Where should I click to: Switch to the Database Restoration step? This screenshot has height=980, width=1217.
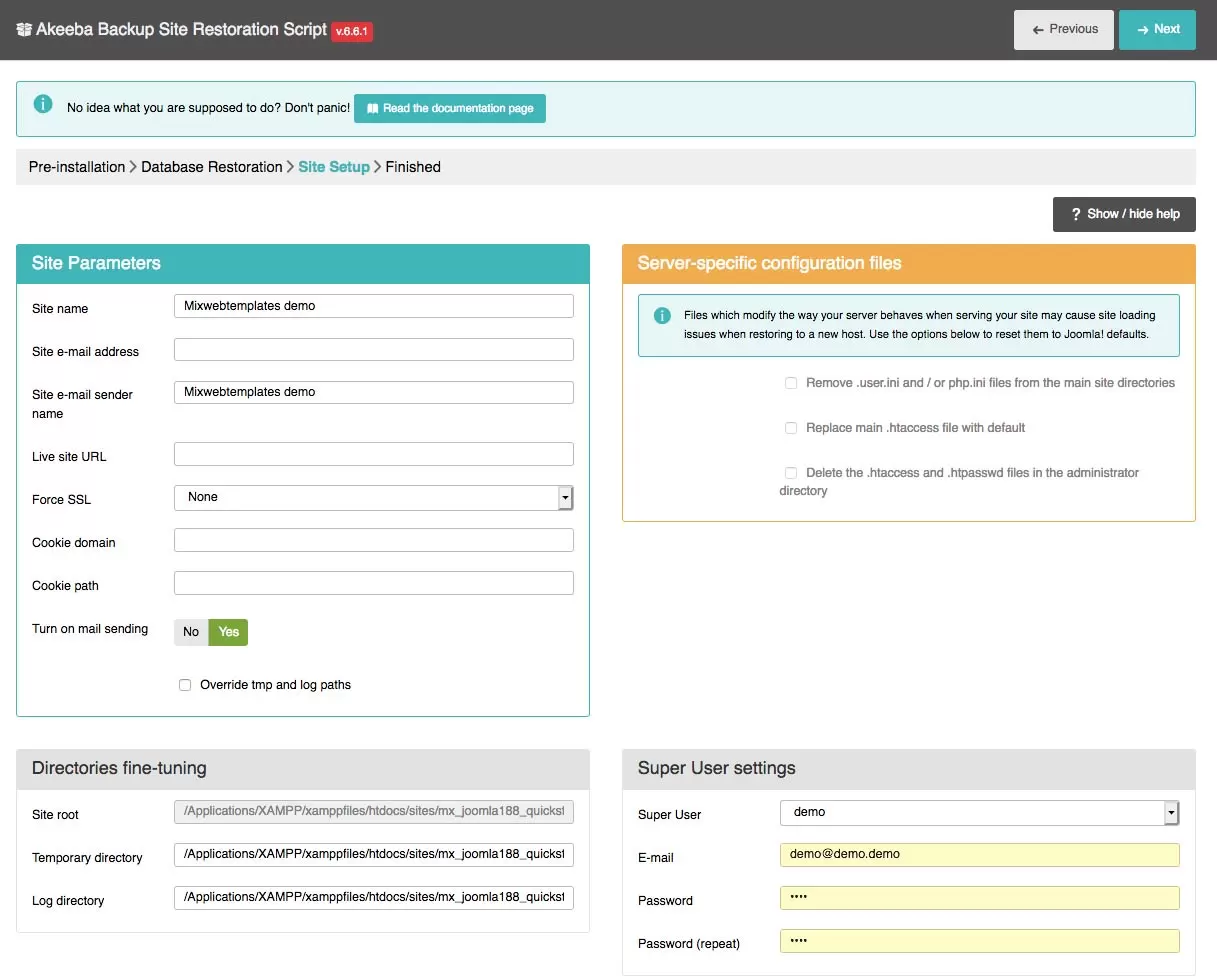pyautogui.click(x=211, y=166)
